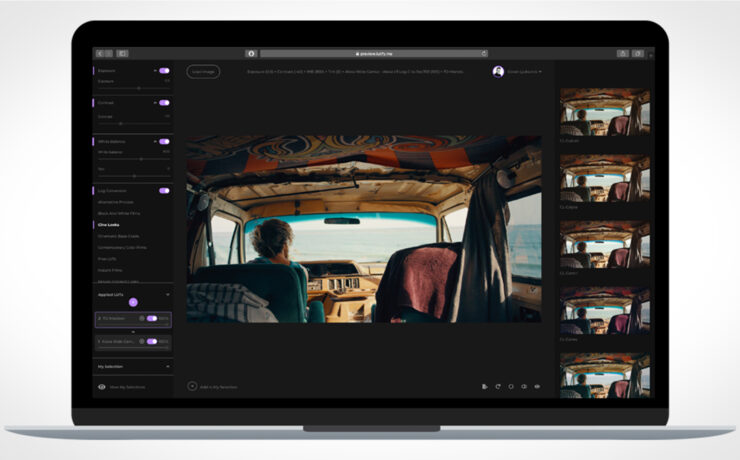Click the Tint slider handle

click(x=134, y=176)
